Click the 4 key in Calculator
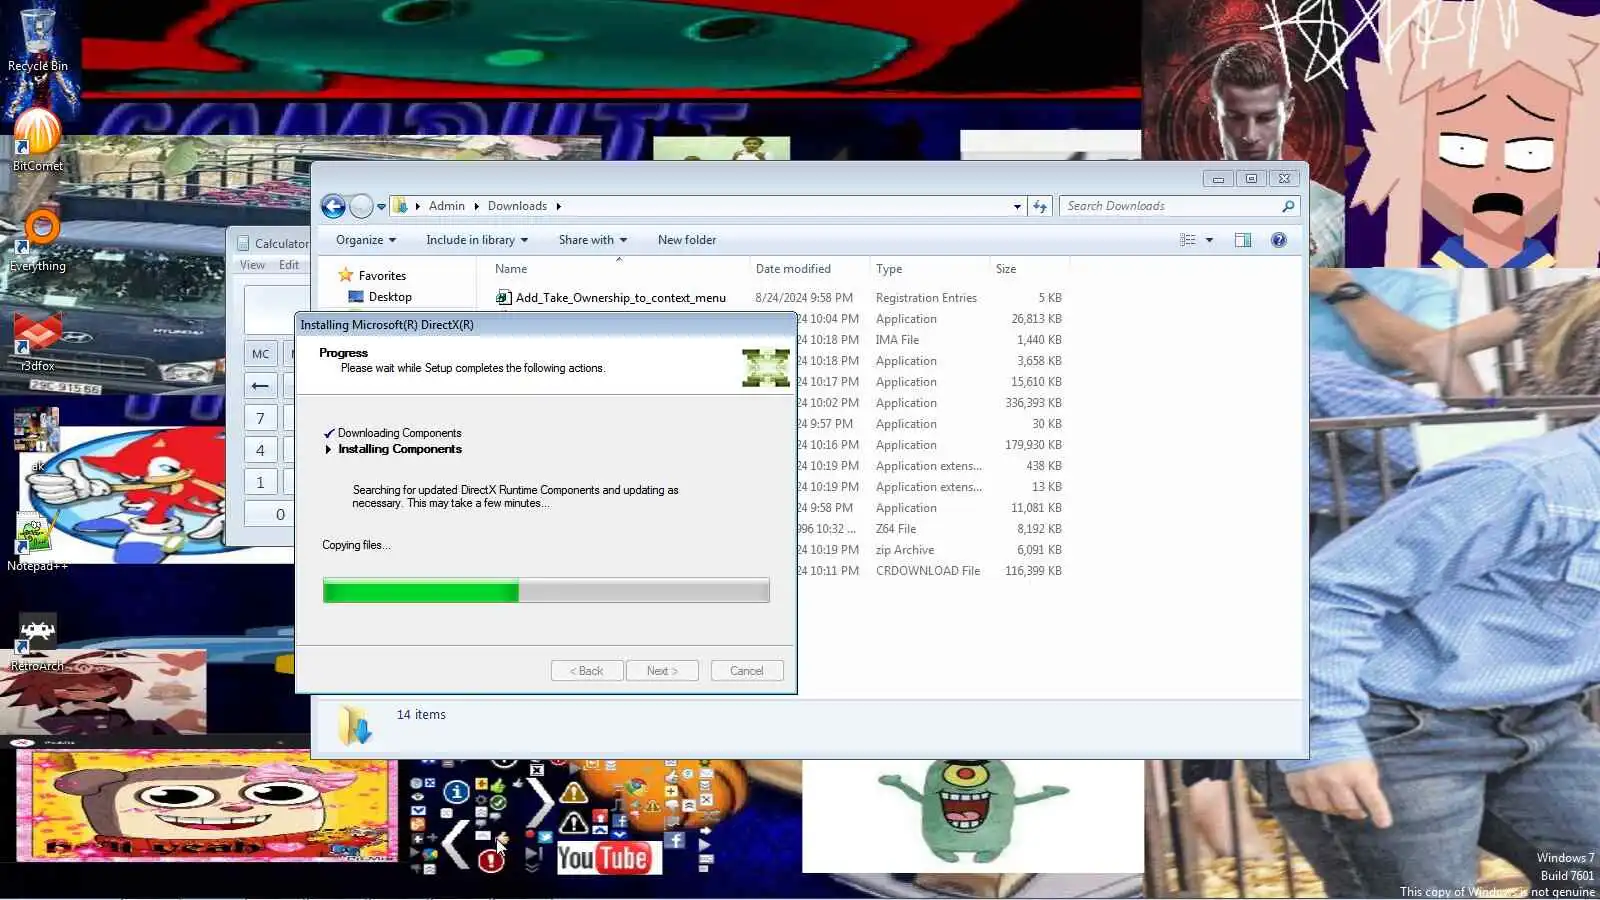 pos(260,450)
